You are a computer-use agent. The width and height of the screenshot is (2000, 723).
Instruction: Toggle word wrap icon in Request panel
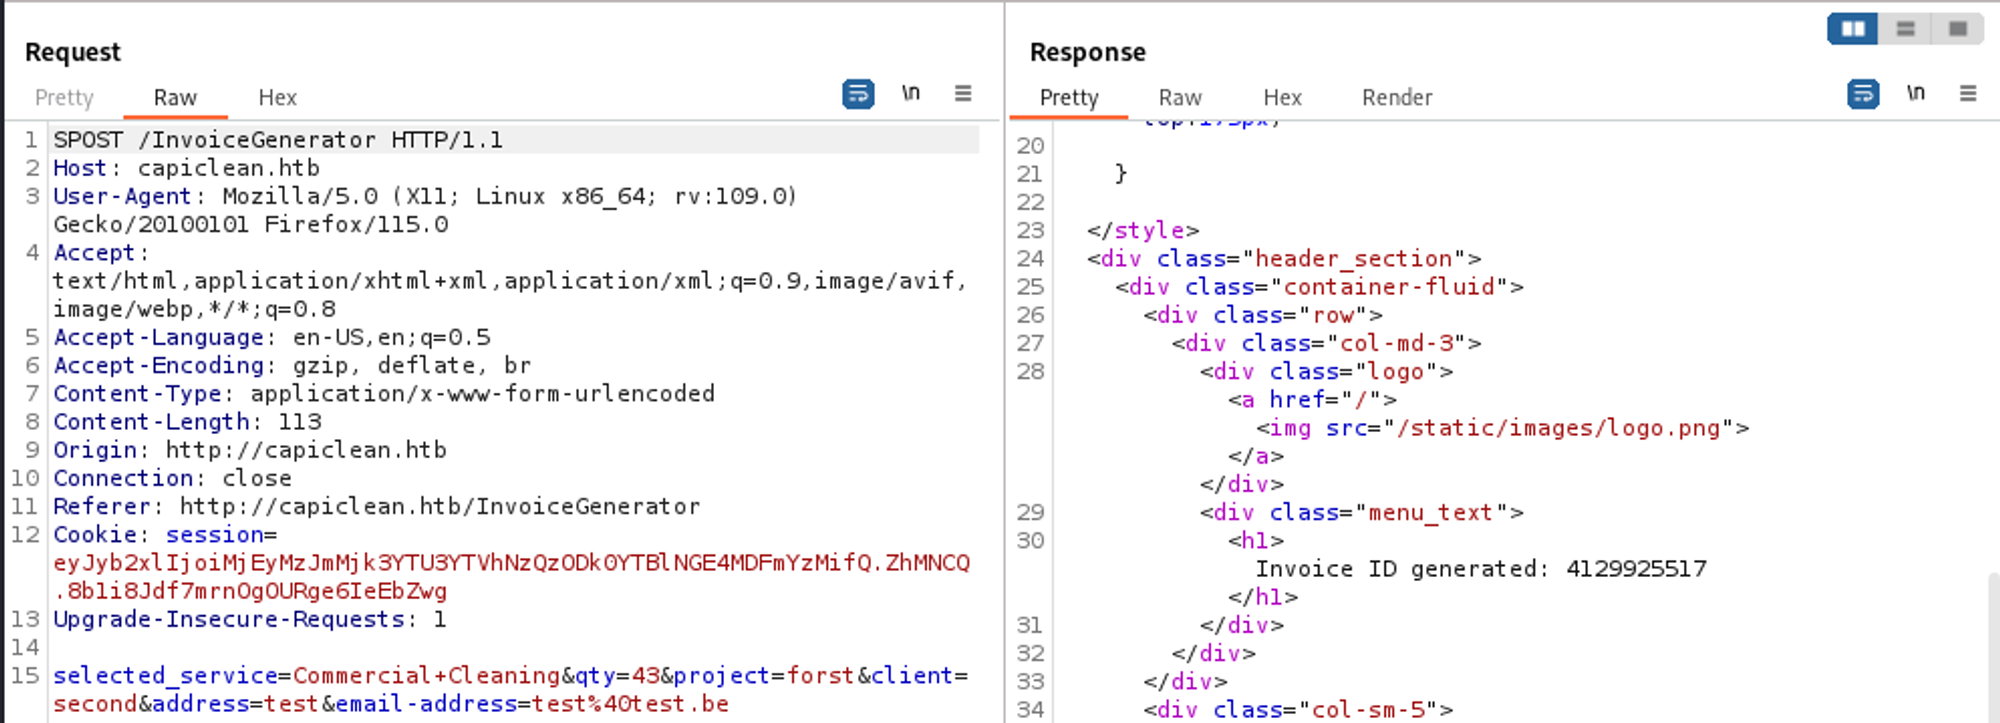pos(858,94)
